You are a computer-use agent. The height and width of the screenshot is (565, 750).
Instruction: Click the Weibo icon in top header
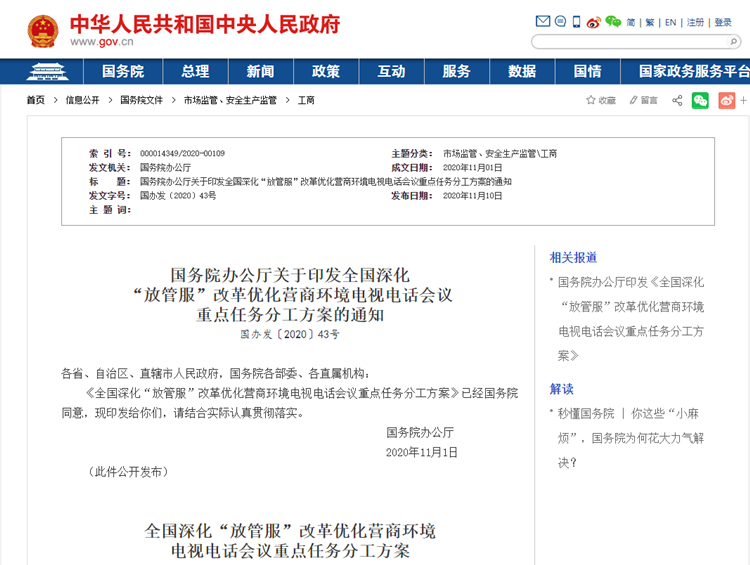(x=593, y=22)
